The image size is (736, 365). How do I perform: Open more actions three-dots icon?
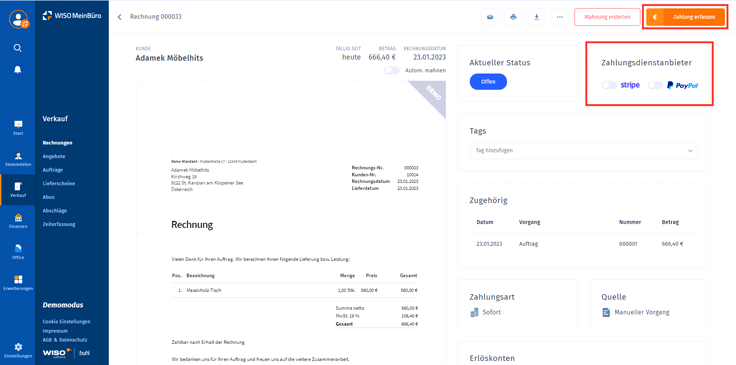(560, 17)
